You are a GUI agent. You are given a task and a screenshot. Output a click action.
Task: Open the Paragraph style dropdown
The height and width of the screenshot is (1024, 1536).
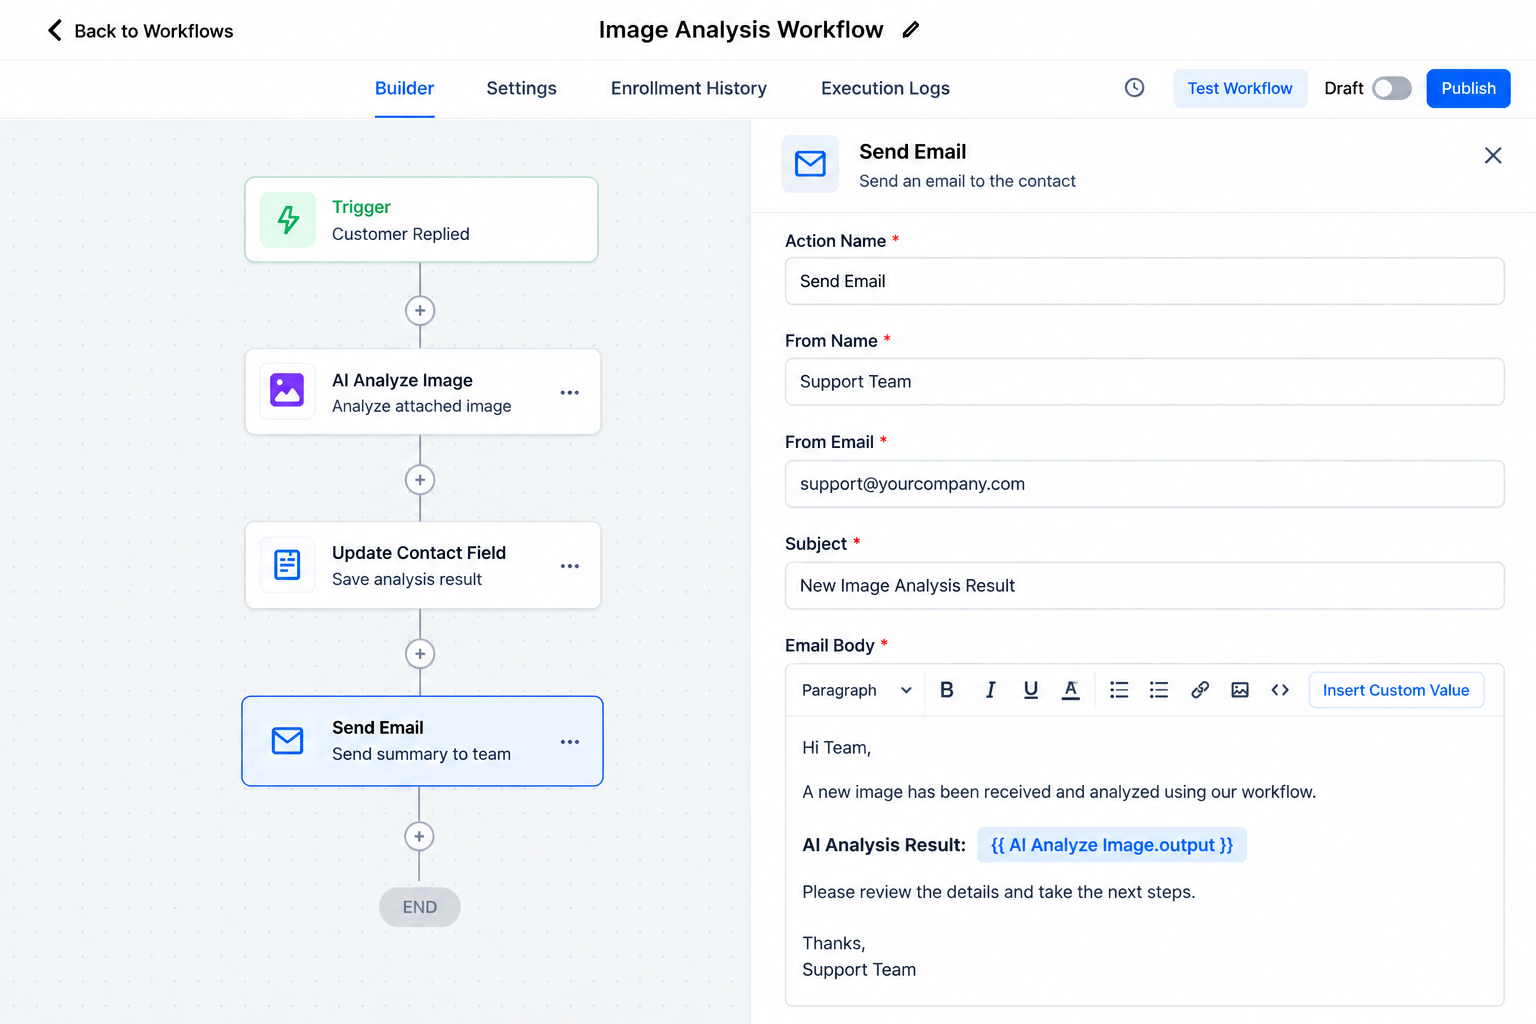point(857,690)
